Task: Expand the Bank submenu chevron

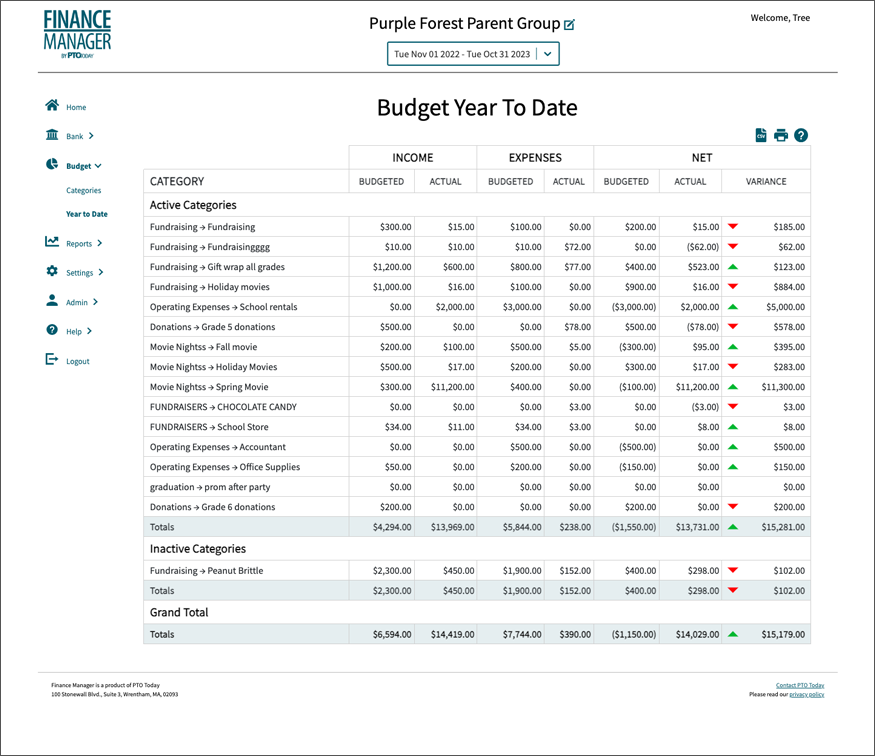Action: pos(91,136)
